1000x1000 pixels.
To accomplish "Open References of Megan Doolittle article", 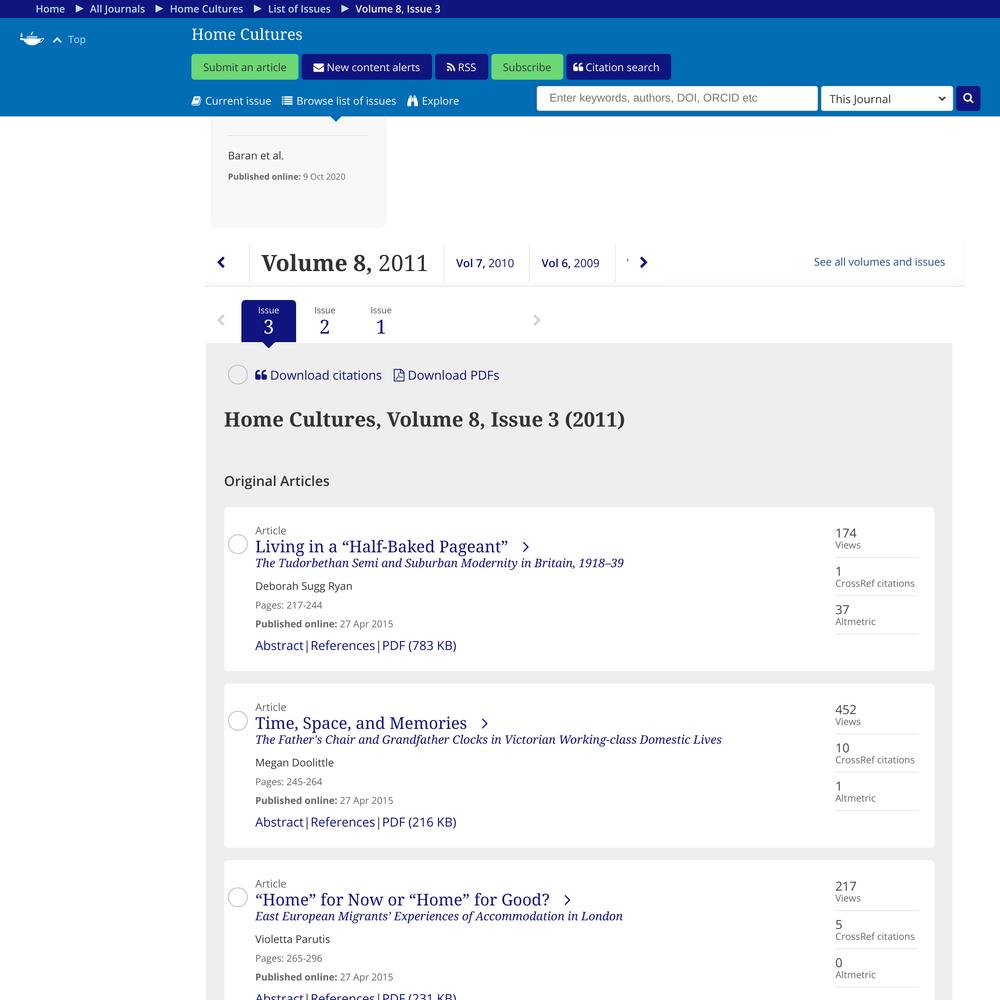I will (342, 822).
